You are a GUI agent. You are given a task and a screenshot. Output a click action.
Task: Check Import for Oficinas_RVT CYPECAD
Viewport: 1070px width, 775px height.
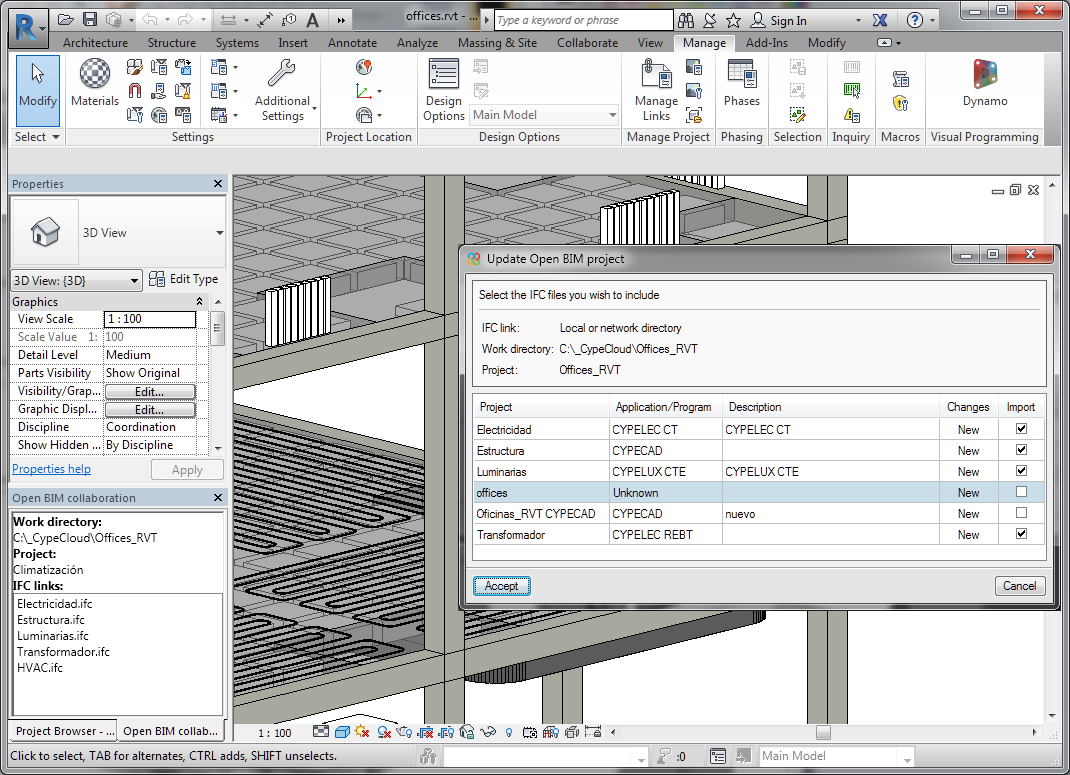(1021, 513)
